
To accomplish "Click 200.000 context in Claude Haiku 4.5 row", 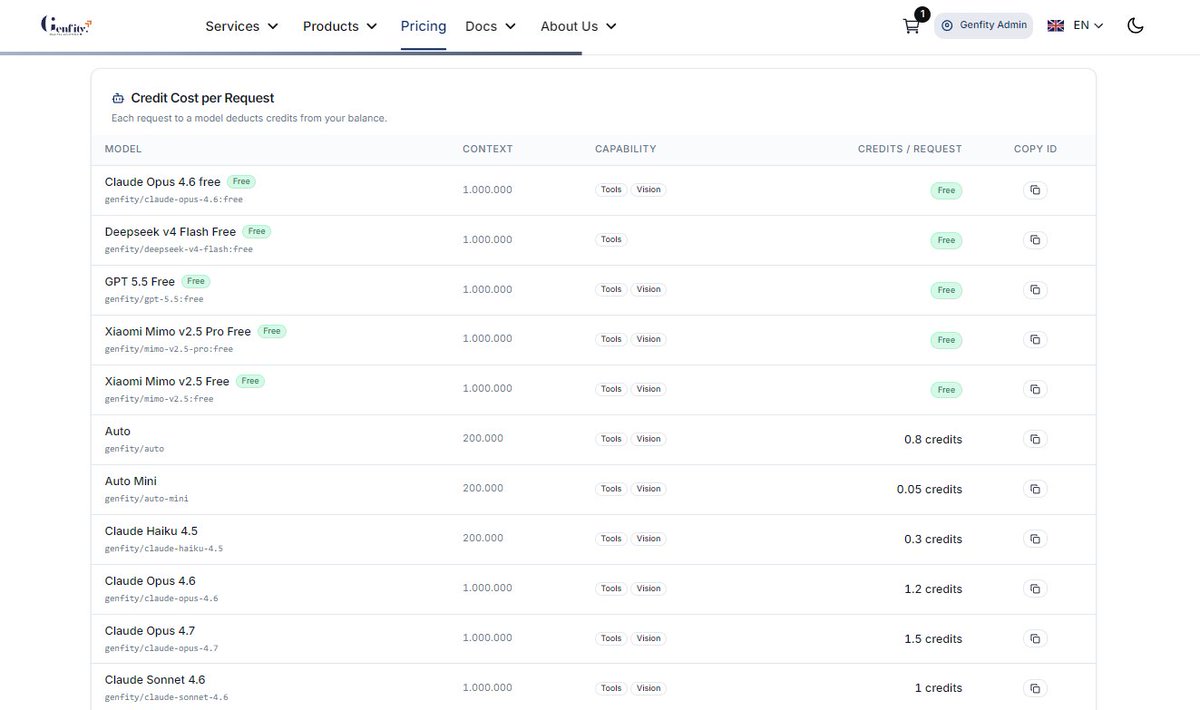I will 483,538.
